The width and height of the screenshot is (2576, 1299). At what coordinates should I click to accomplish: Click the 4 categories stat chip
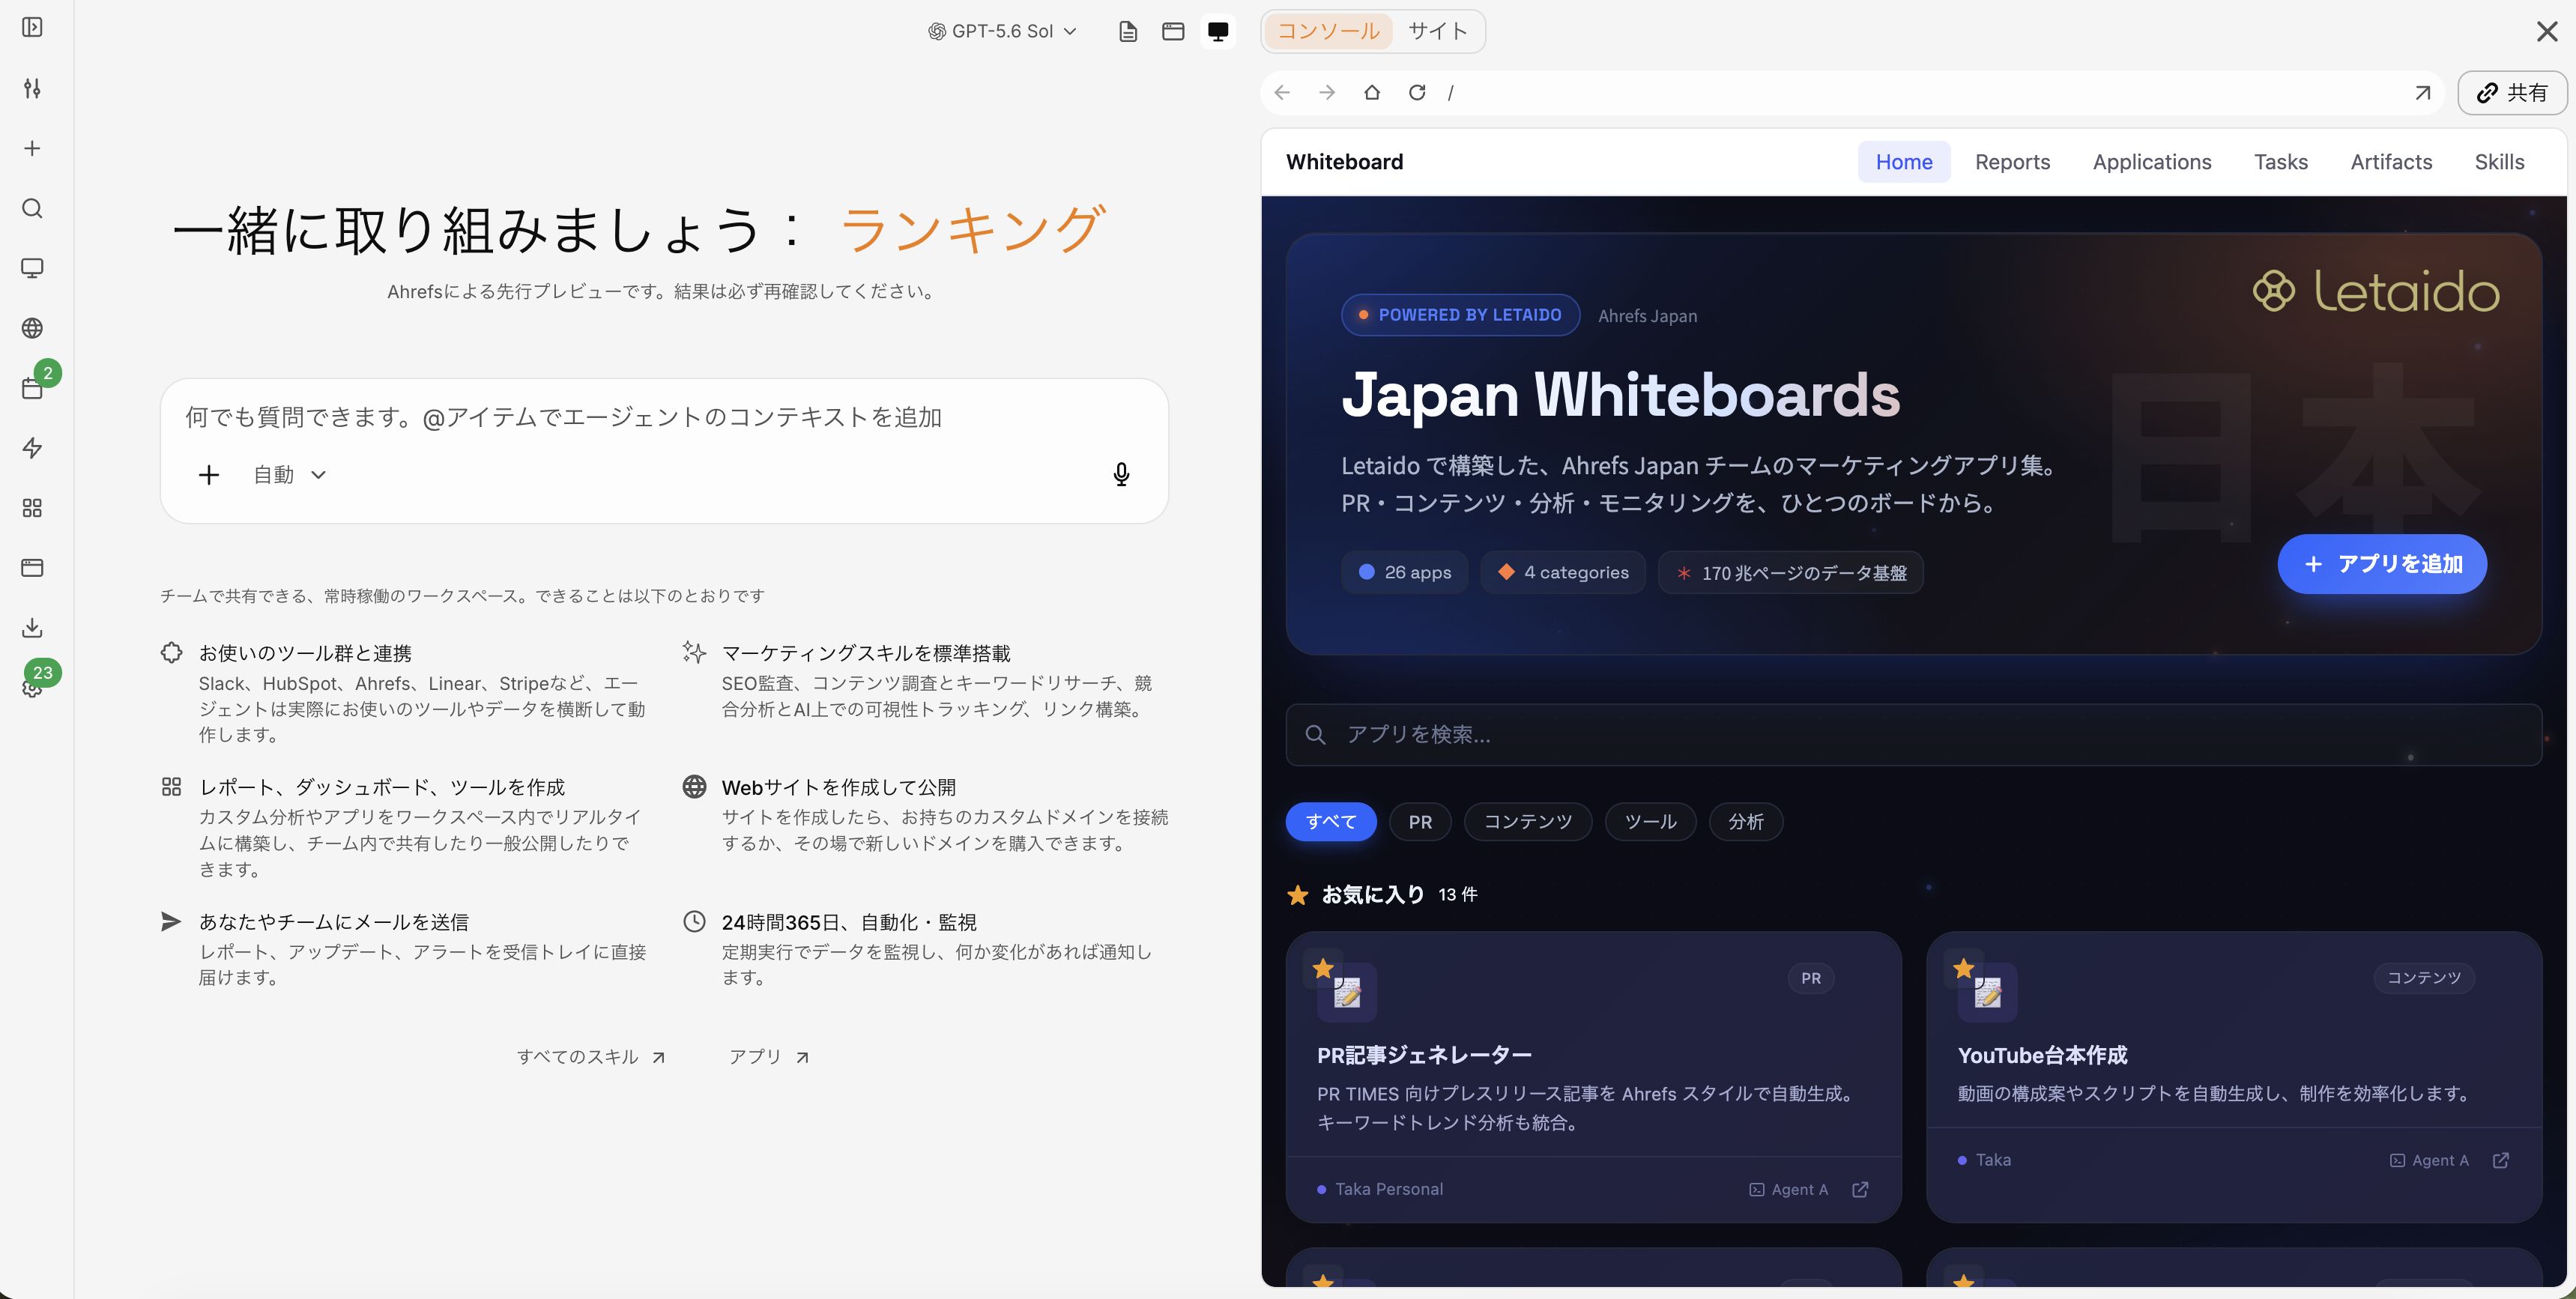1563,572
